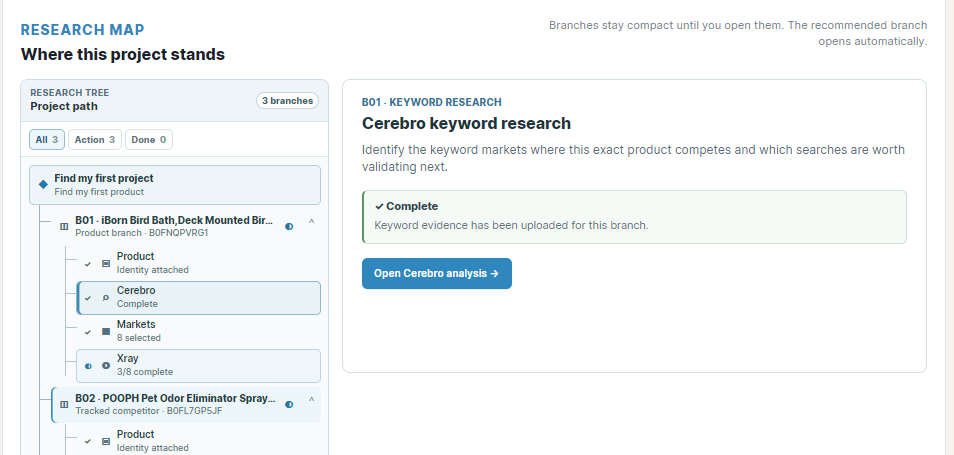Click the Complete status banner
The image size is (954, 455).
click(x=634, y=217)
